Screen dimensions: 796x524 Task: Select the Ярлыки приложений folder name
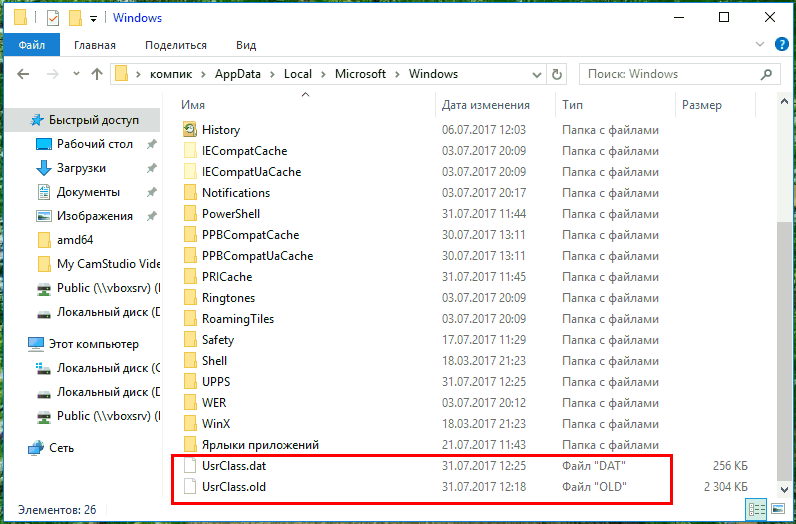point(260,445)
